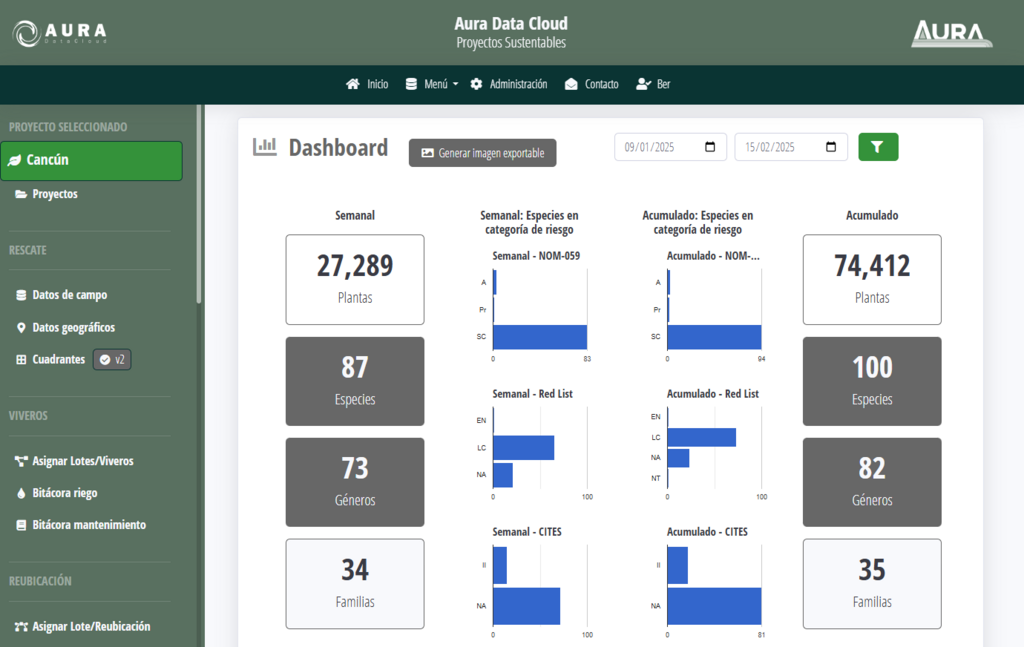1024x647 pixels.
Task: Open the Proyectos folder in sidebar
Action: pos(54,194)
